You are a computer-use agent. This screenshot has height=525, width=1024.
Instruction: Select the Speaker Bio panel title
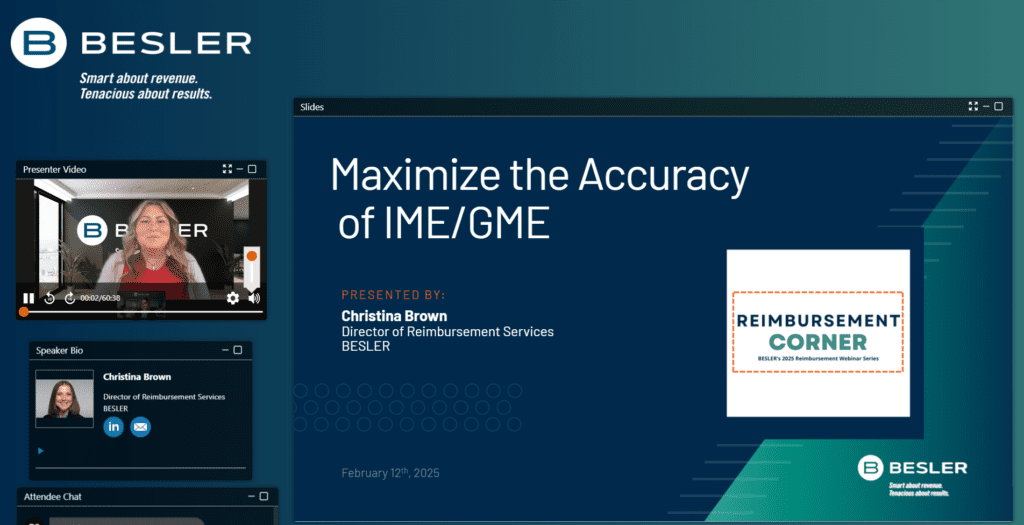point(59,351)
